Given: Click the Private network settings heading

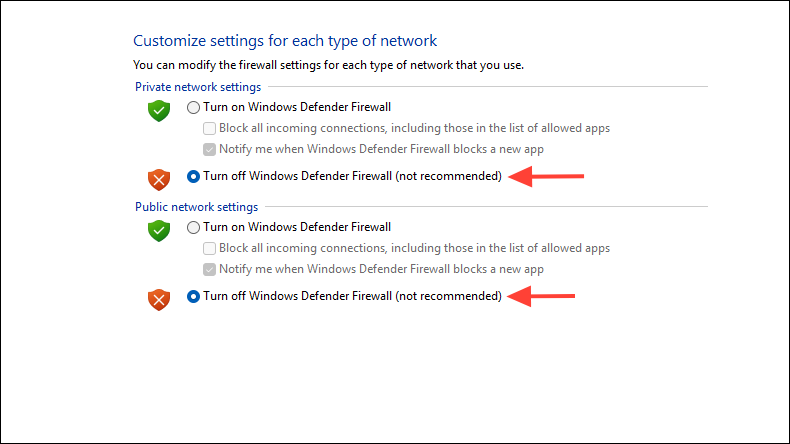Looking at the screenshot, I should click(198, 87).
